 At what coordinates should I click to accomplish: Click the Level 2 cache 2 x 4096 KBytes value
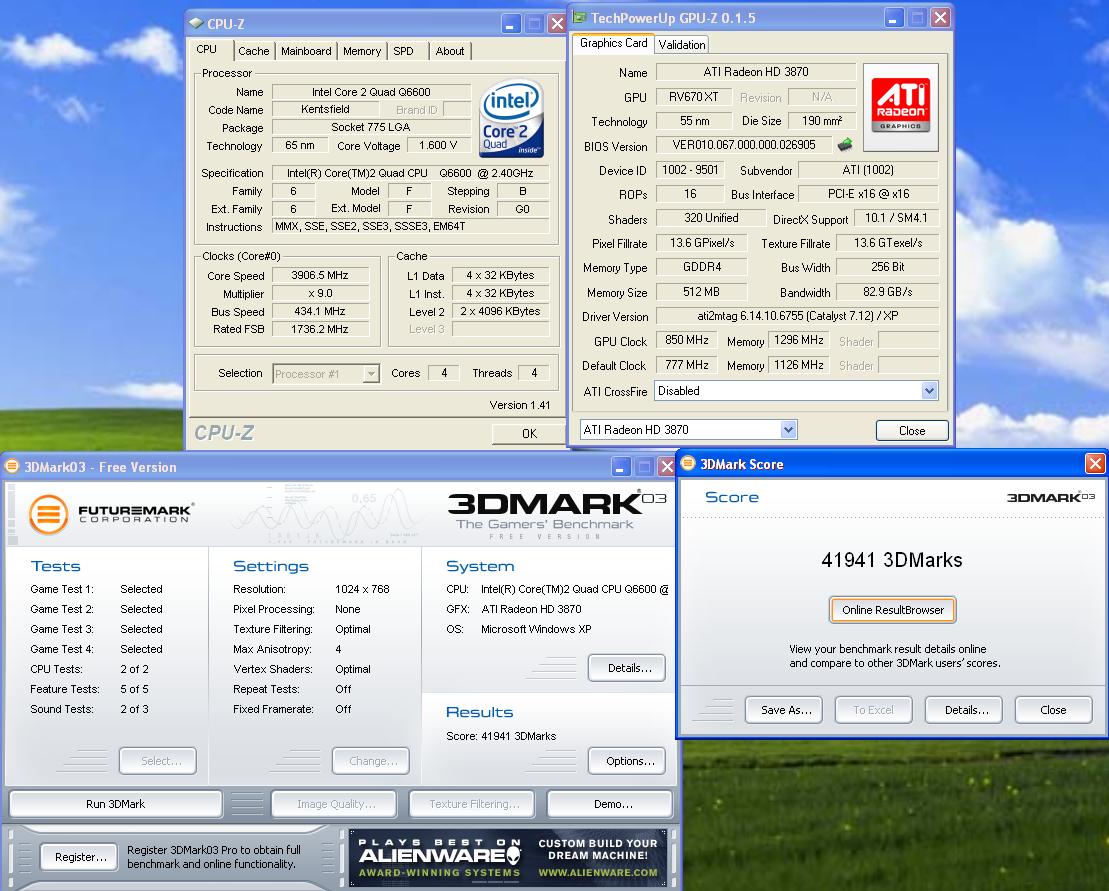click(x=500, y=311)
